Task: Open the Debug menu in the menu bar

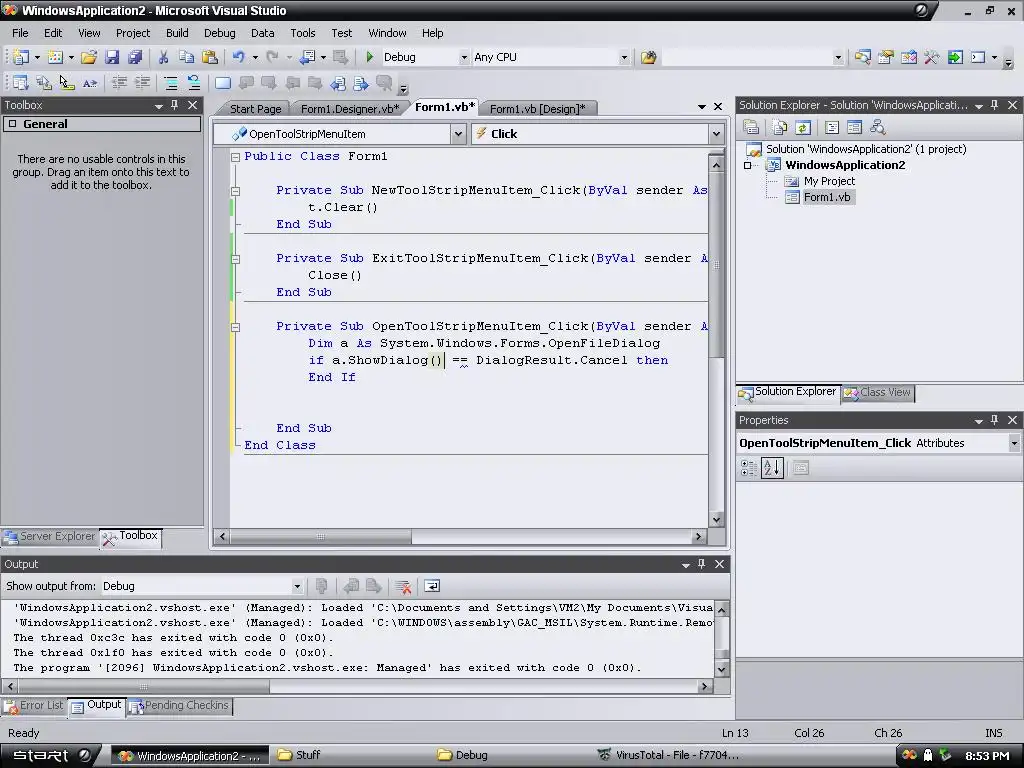Action: [x=219, y=33]
